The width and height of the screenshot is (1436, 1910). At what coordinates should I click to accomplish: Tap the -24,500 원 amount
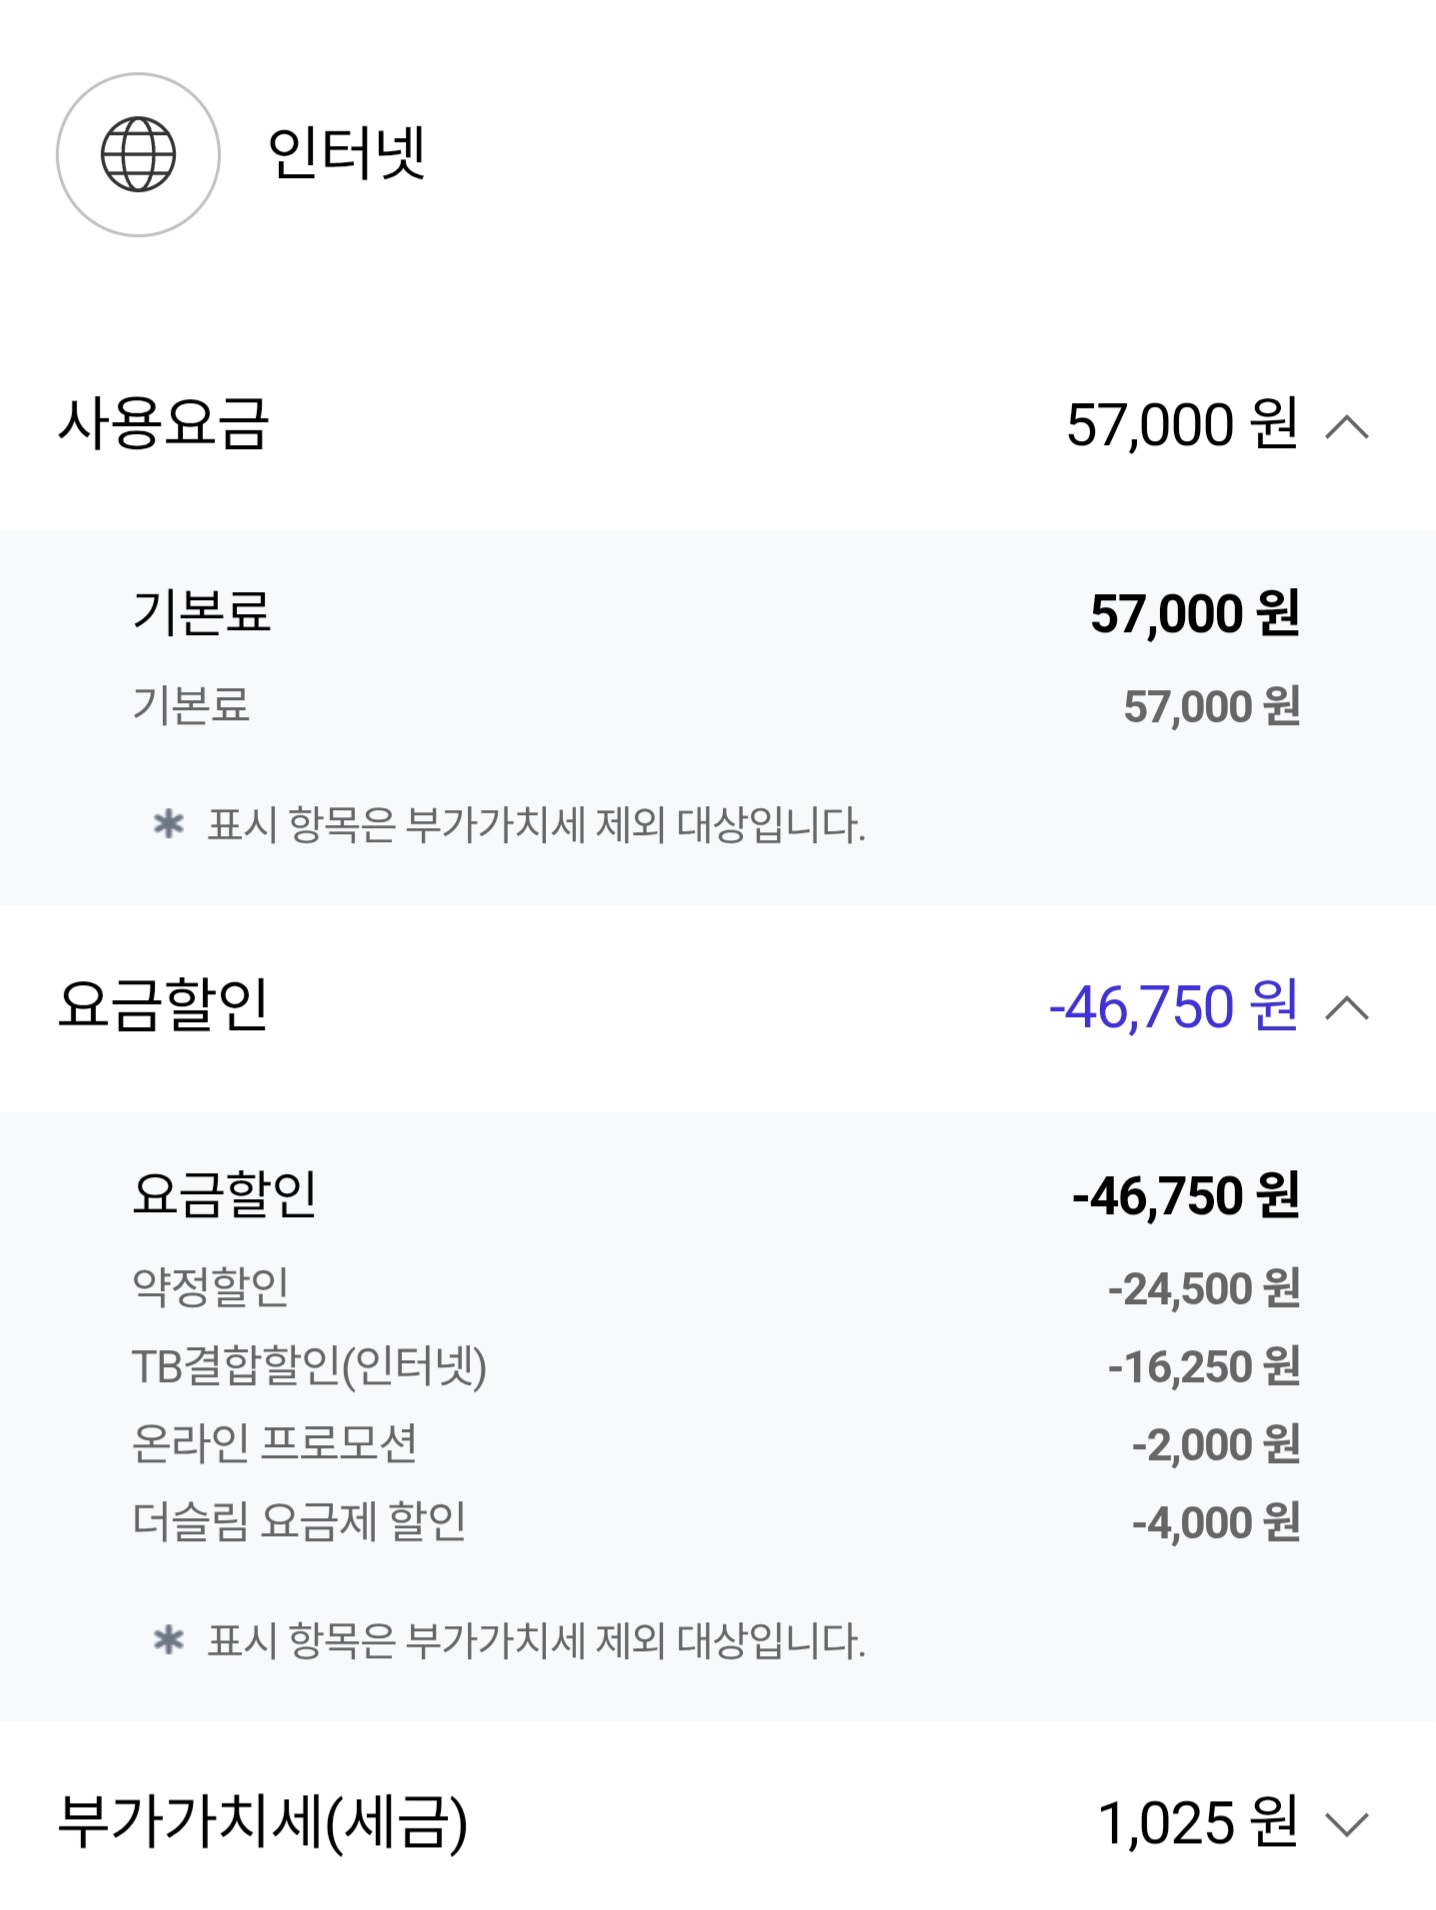(x=1204, y=1288)
